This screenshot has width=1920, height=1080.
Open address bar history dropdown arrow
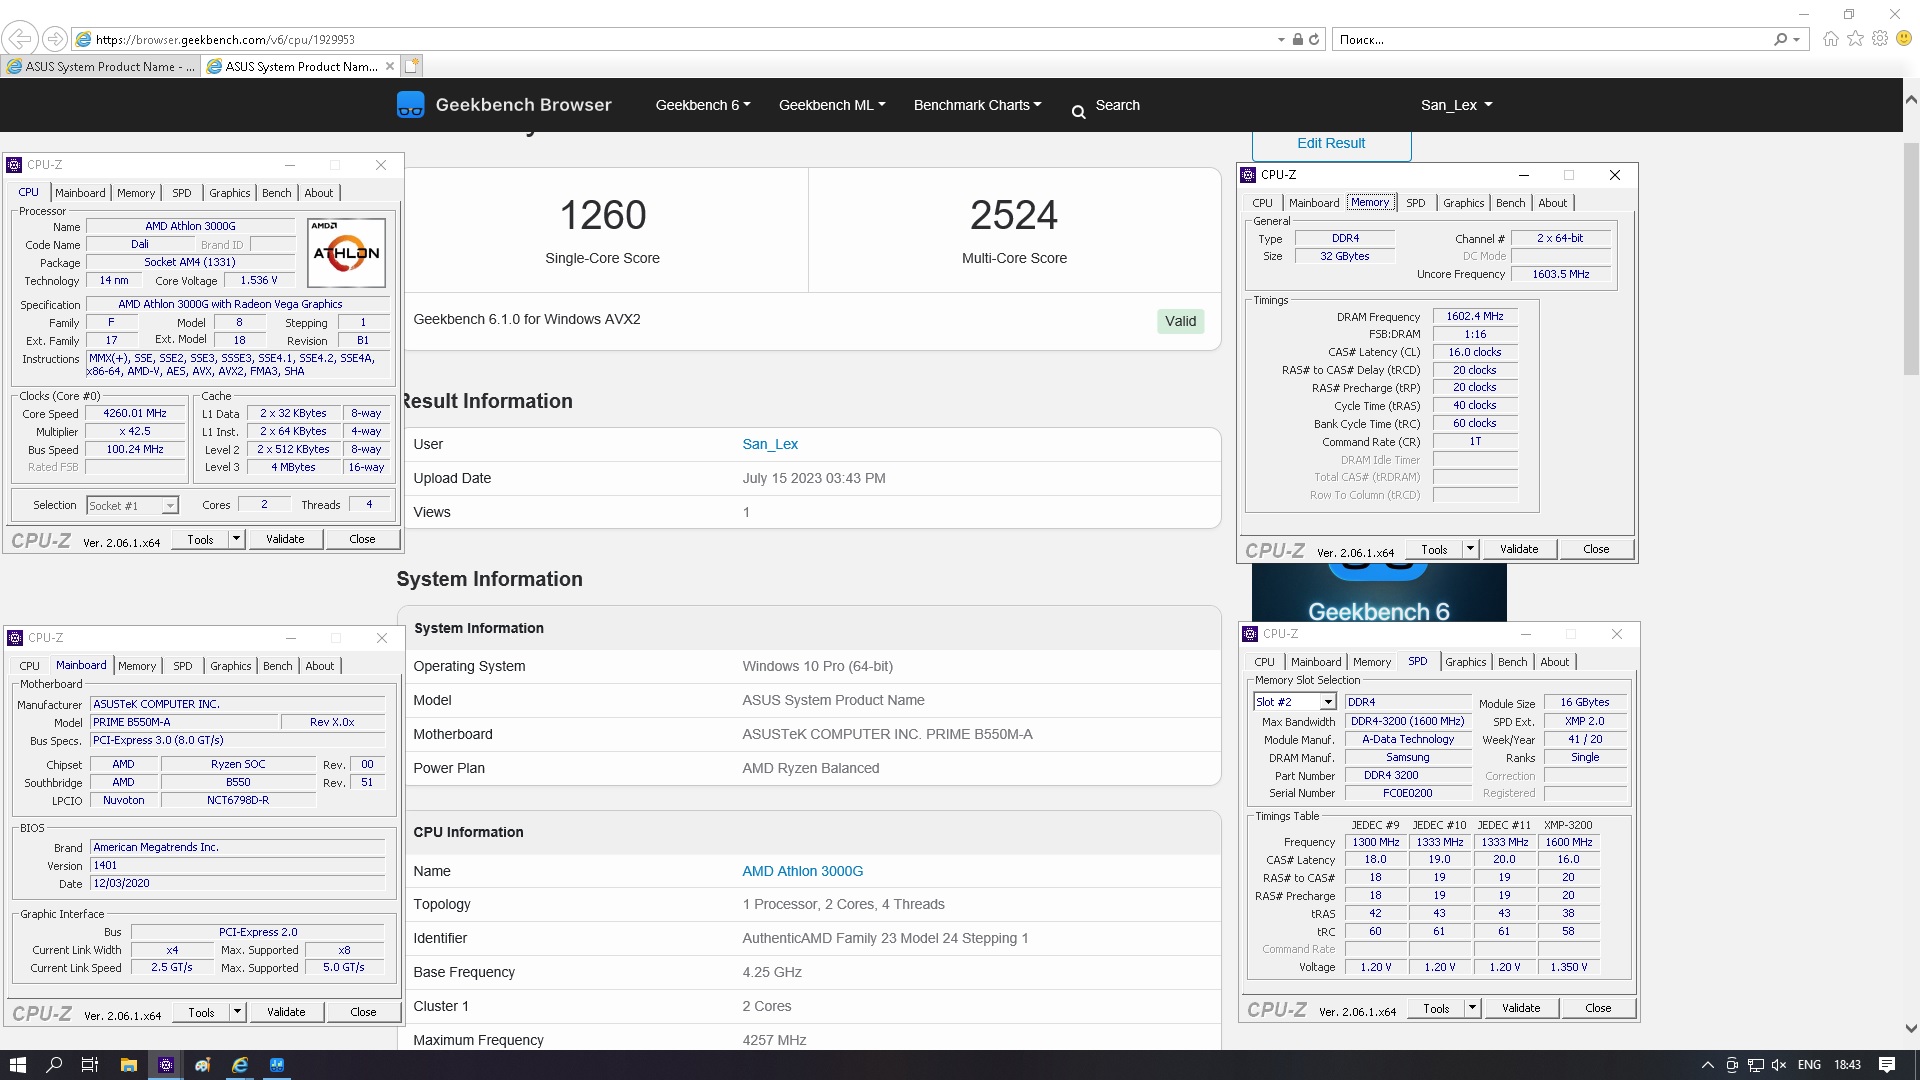pos(1281,40)
